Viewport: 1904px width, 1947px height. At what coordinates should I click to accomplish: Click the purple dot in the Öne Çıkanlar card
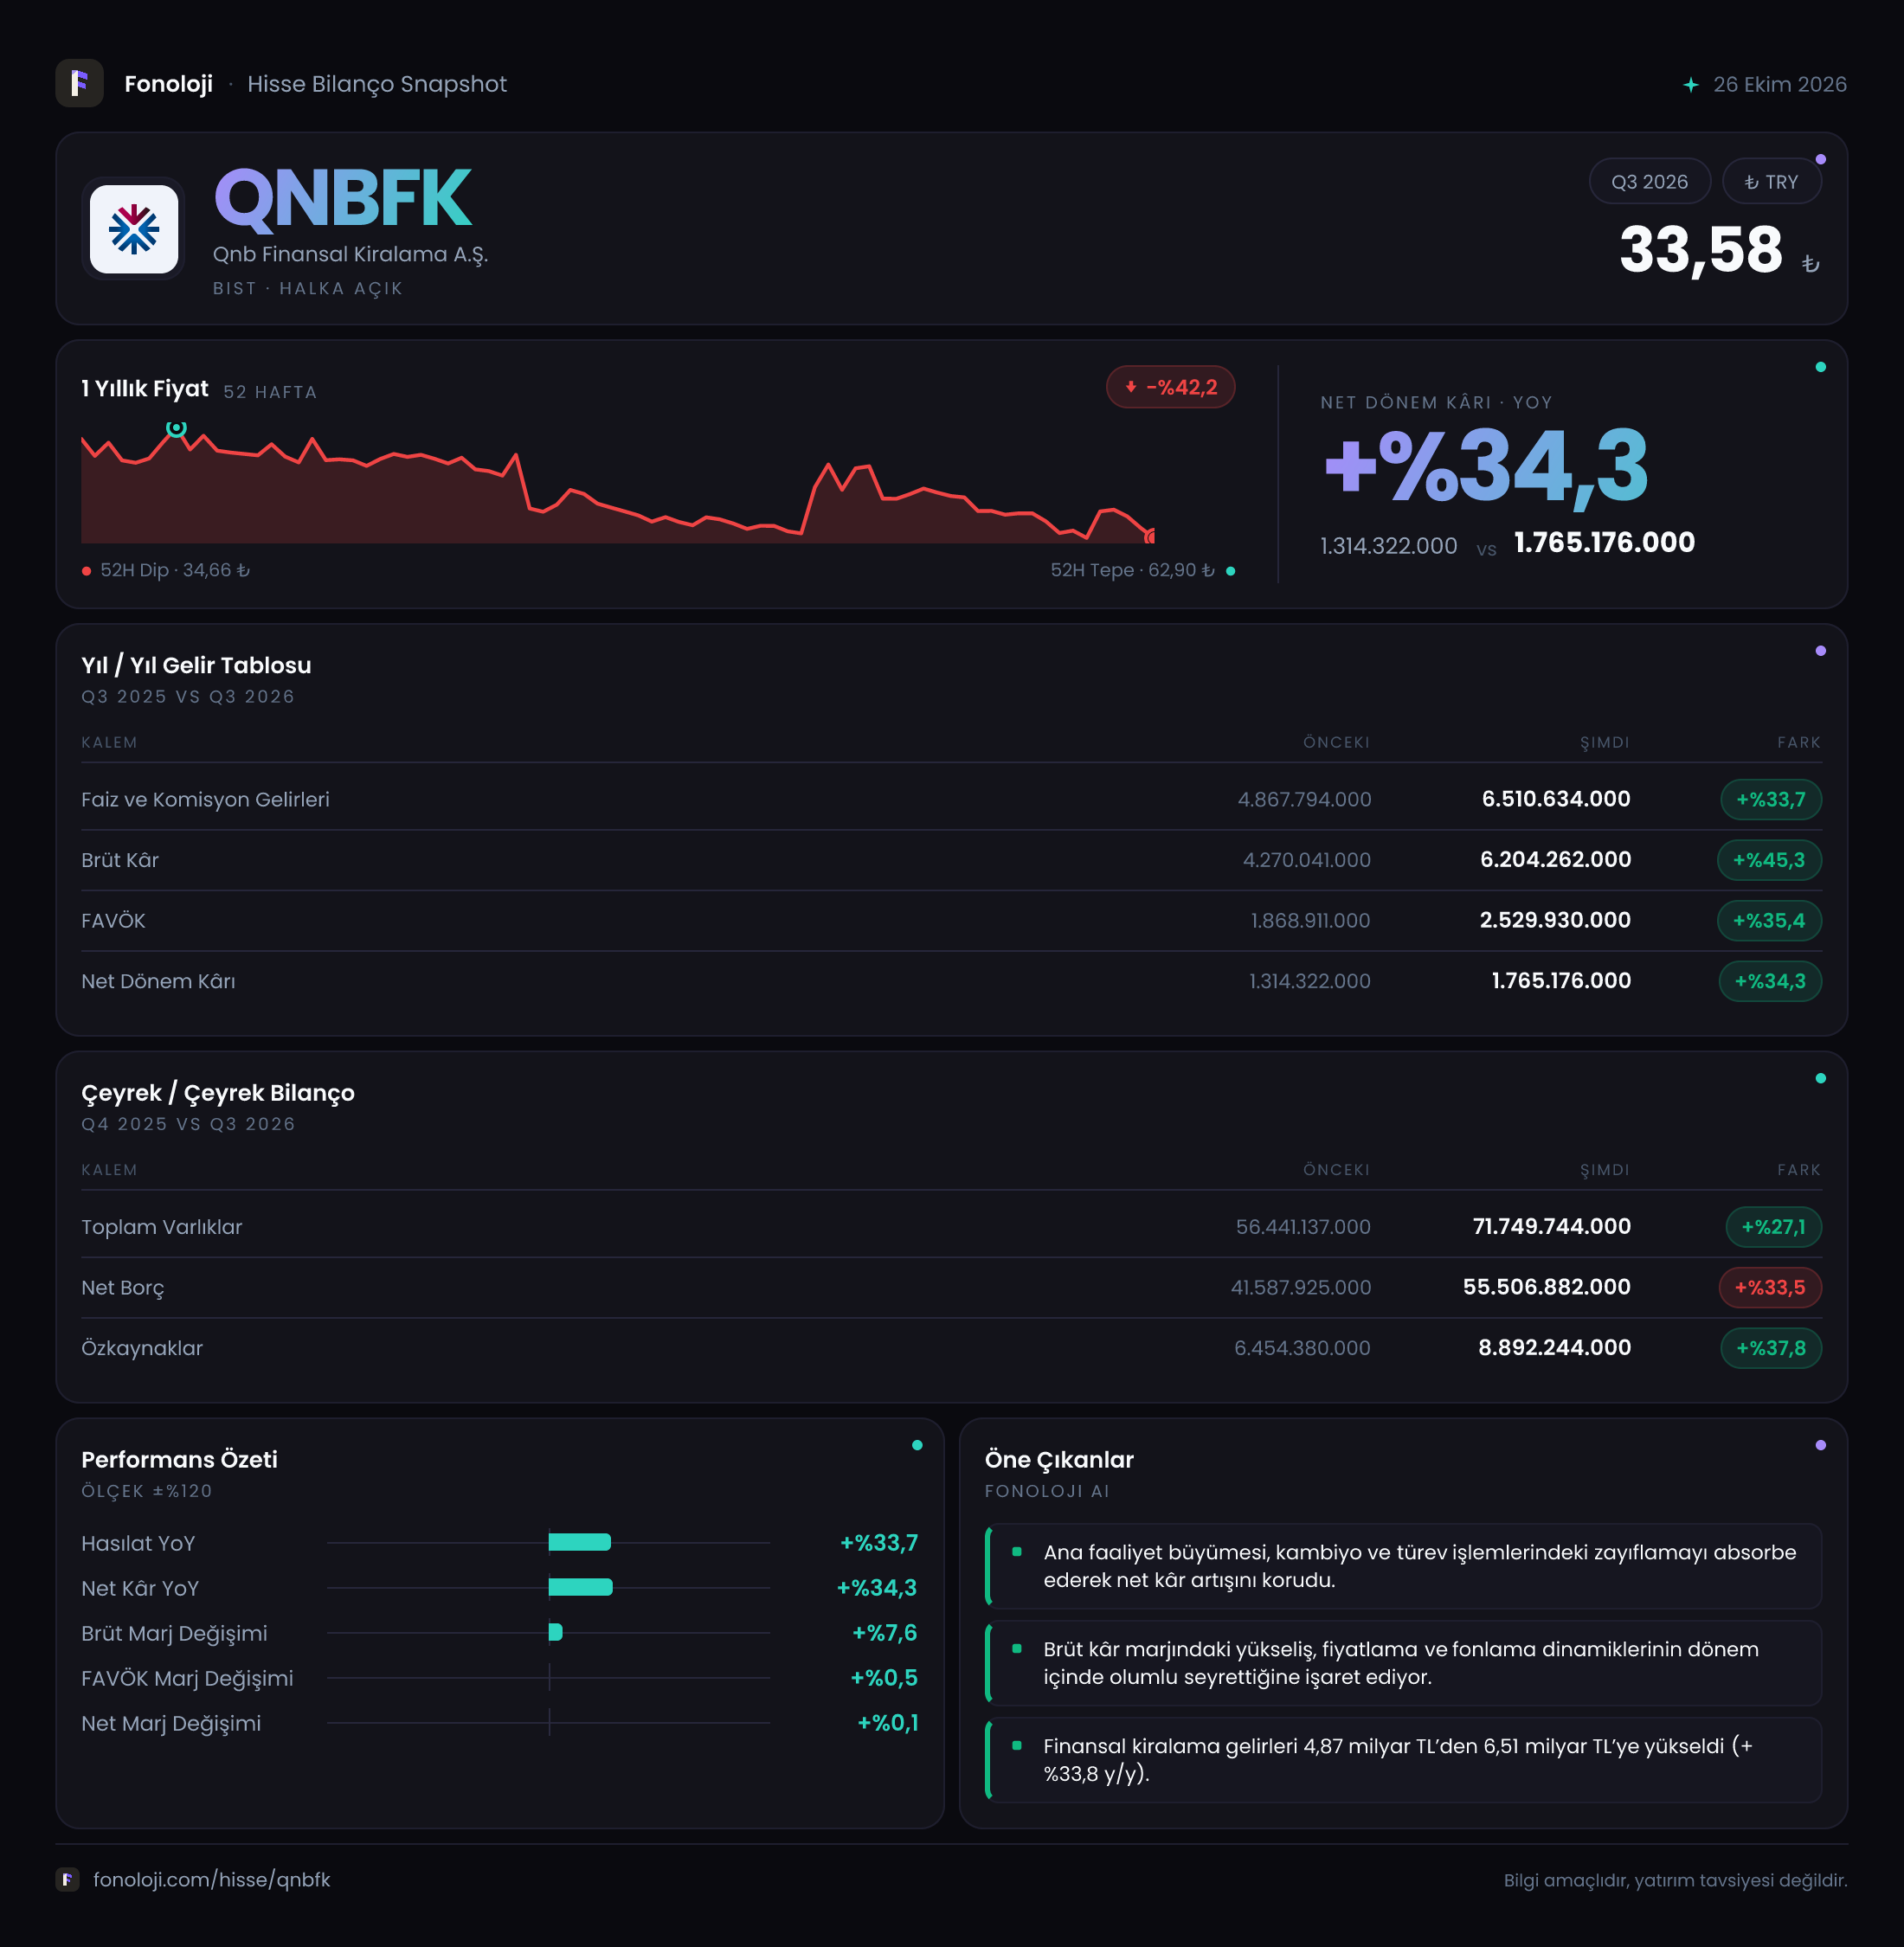pyautogui.click(x=1820, y=1445)
